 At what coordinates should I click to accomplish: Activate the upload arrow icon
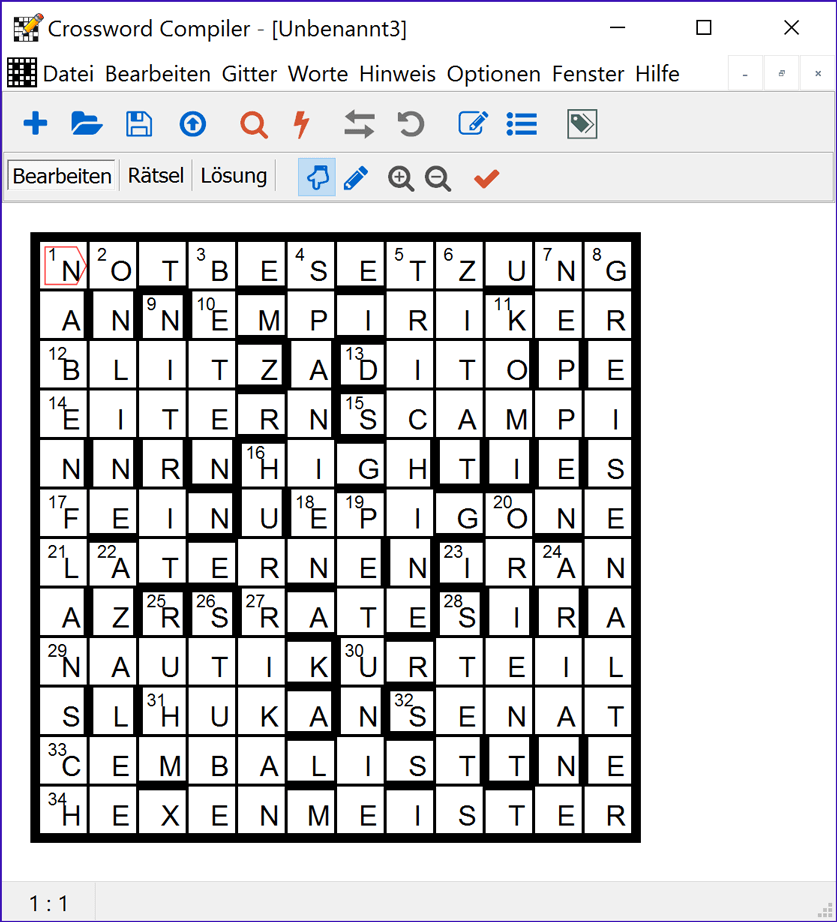pos(192,124)
